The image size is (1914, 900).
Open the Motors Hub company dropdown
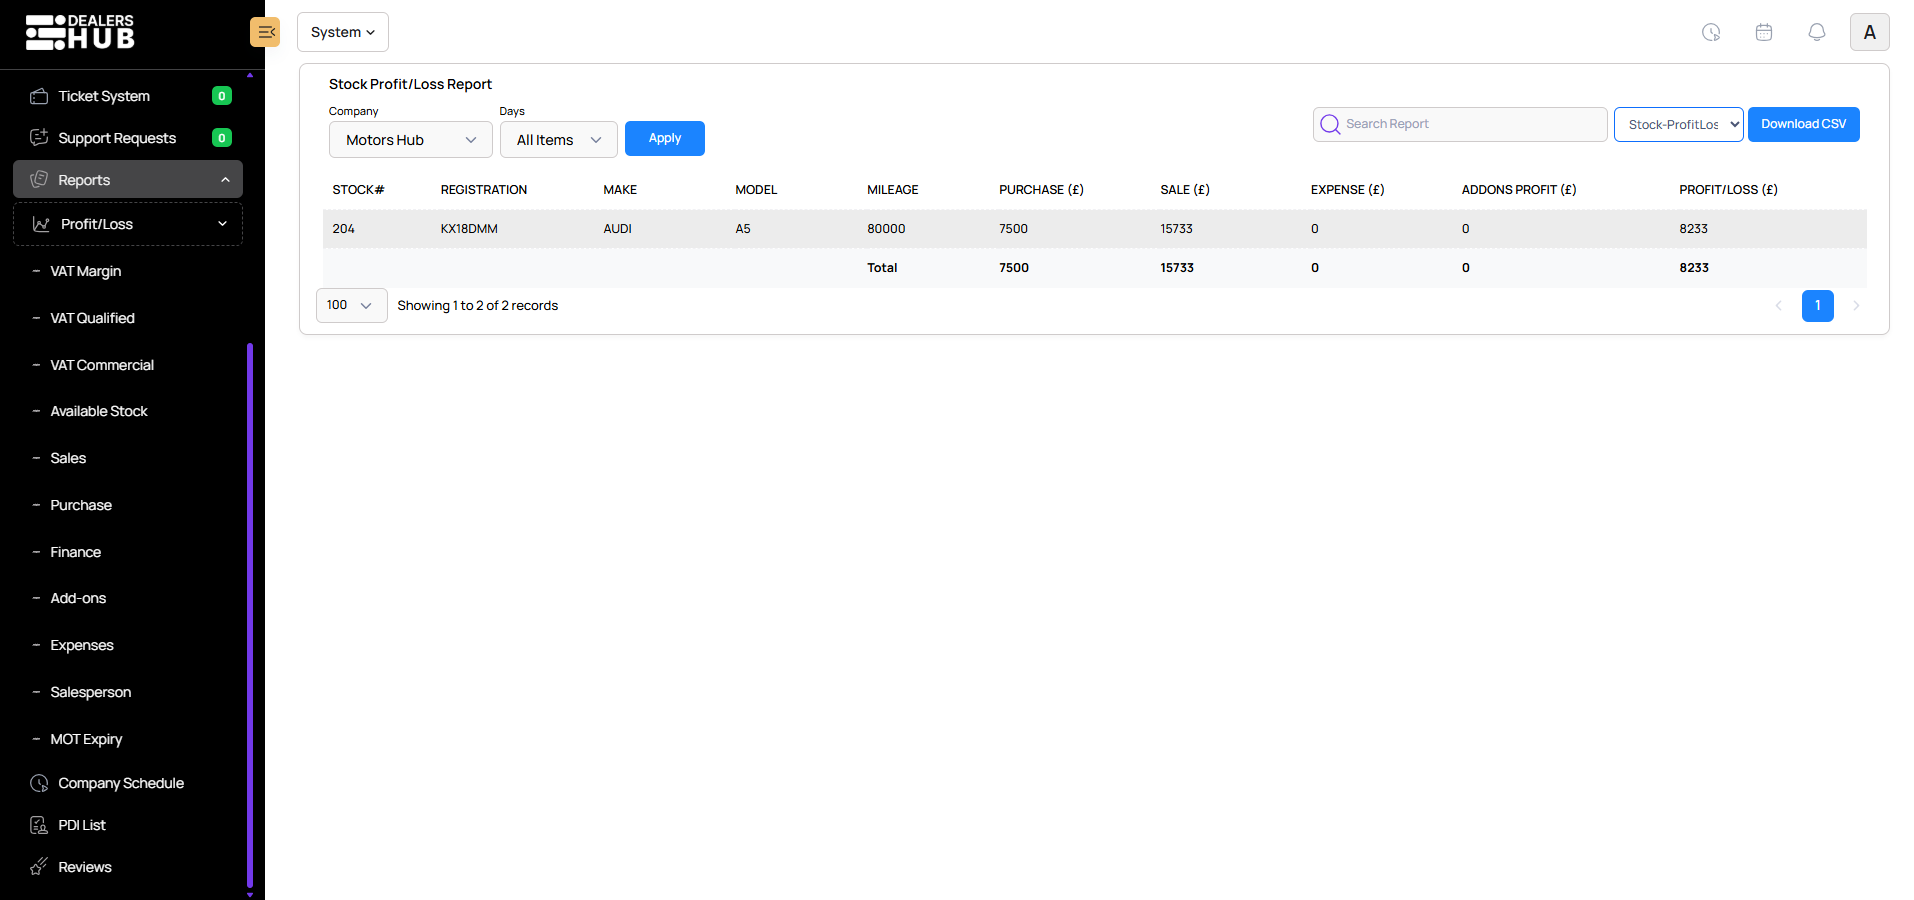pos(410,140)
